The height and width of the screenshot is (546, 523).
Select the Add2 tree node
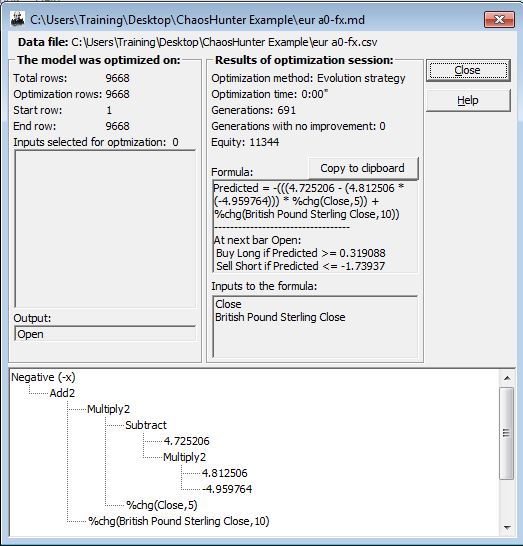point(62,393)
